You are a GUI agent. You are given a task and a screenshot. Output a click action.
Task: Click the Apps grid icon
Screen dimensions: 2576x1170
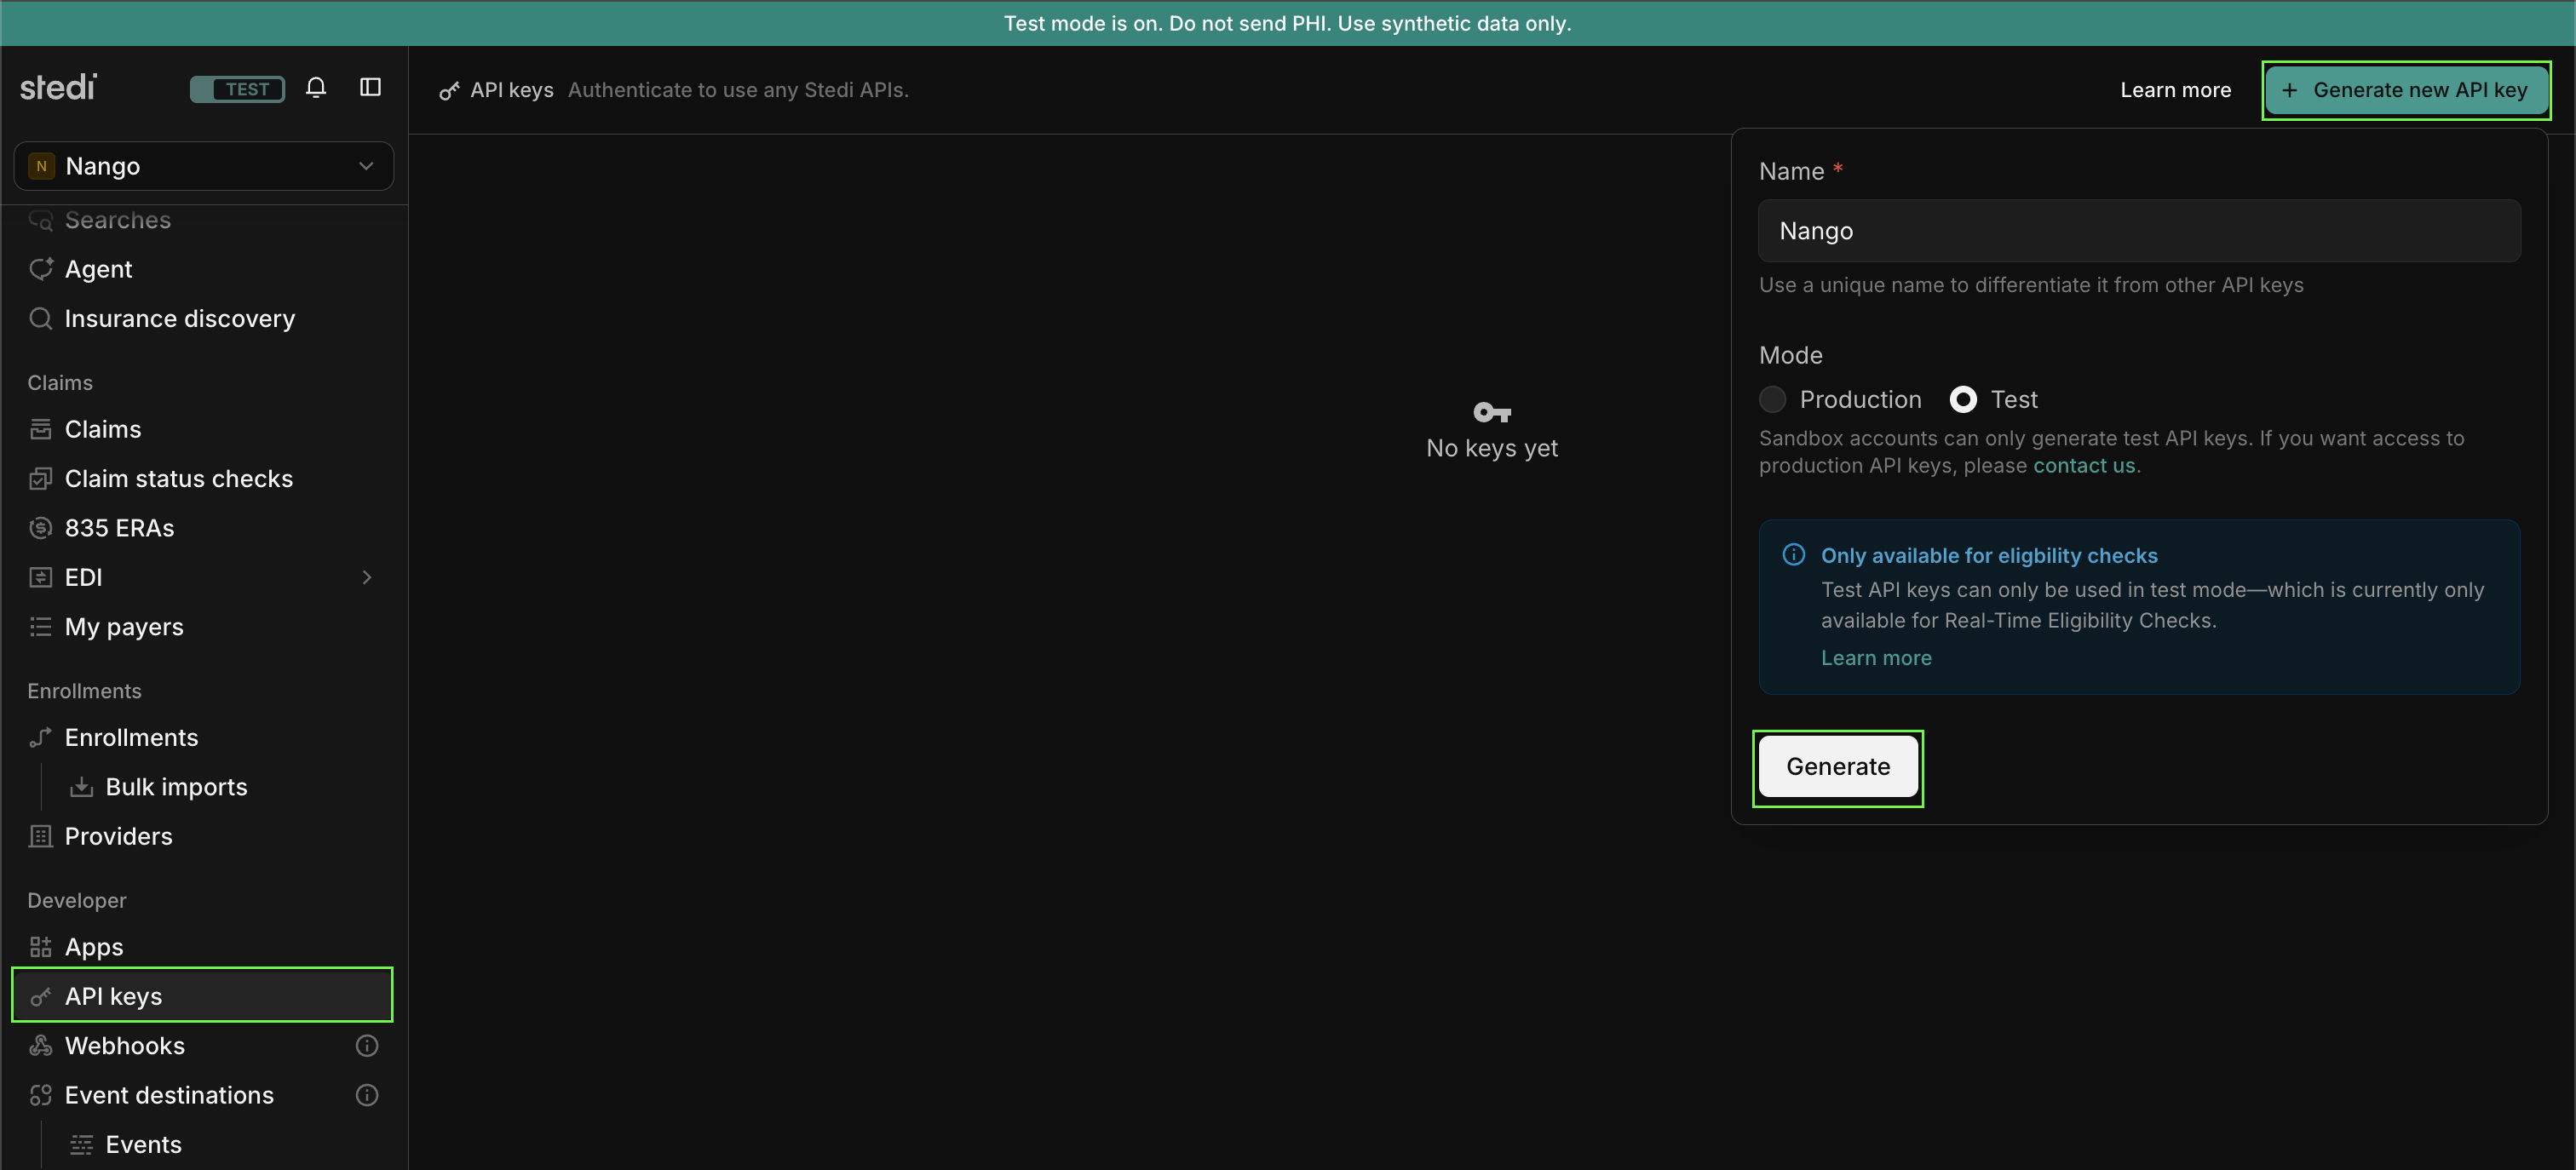(41, 947)
